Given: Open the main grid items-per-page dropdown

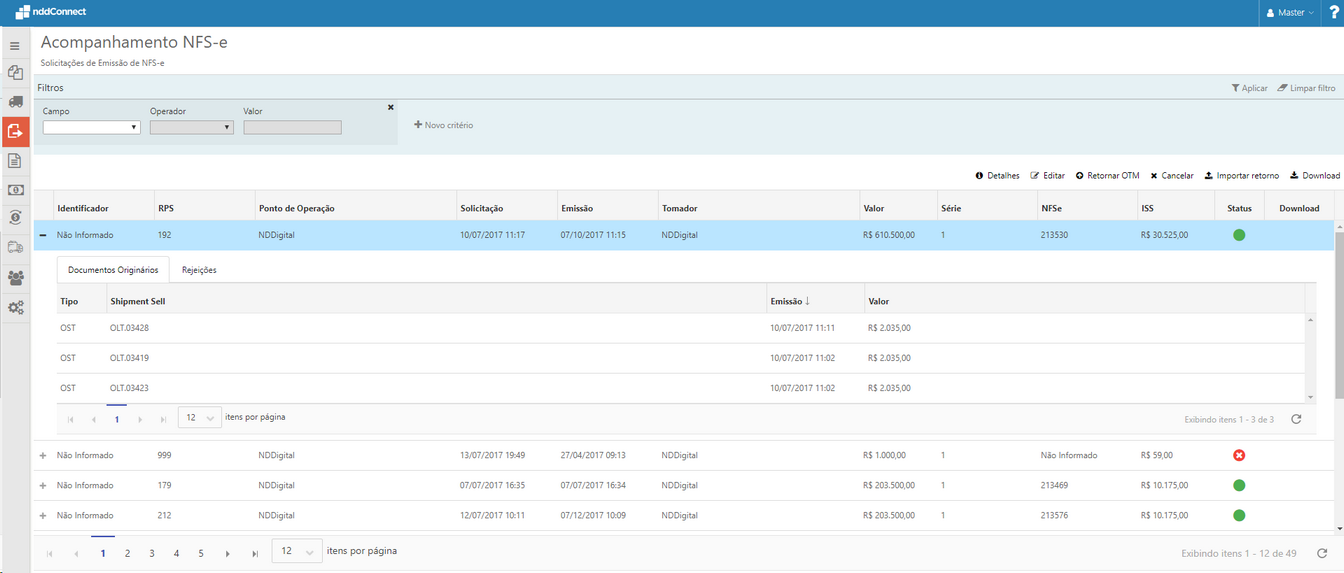Looking at the screenshot, I should coord(297,551).
